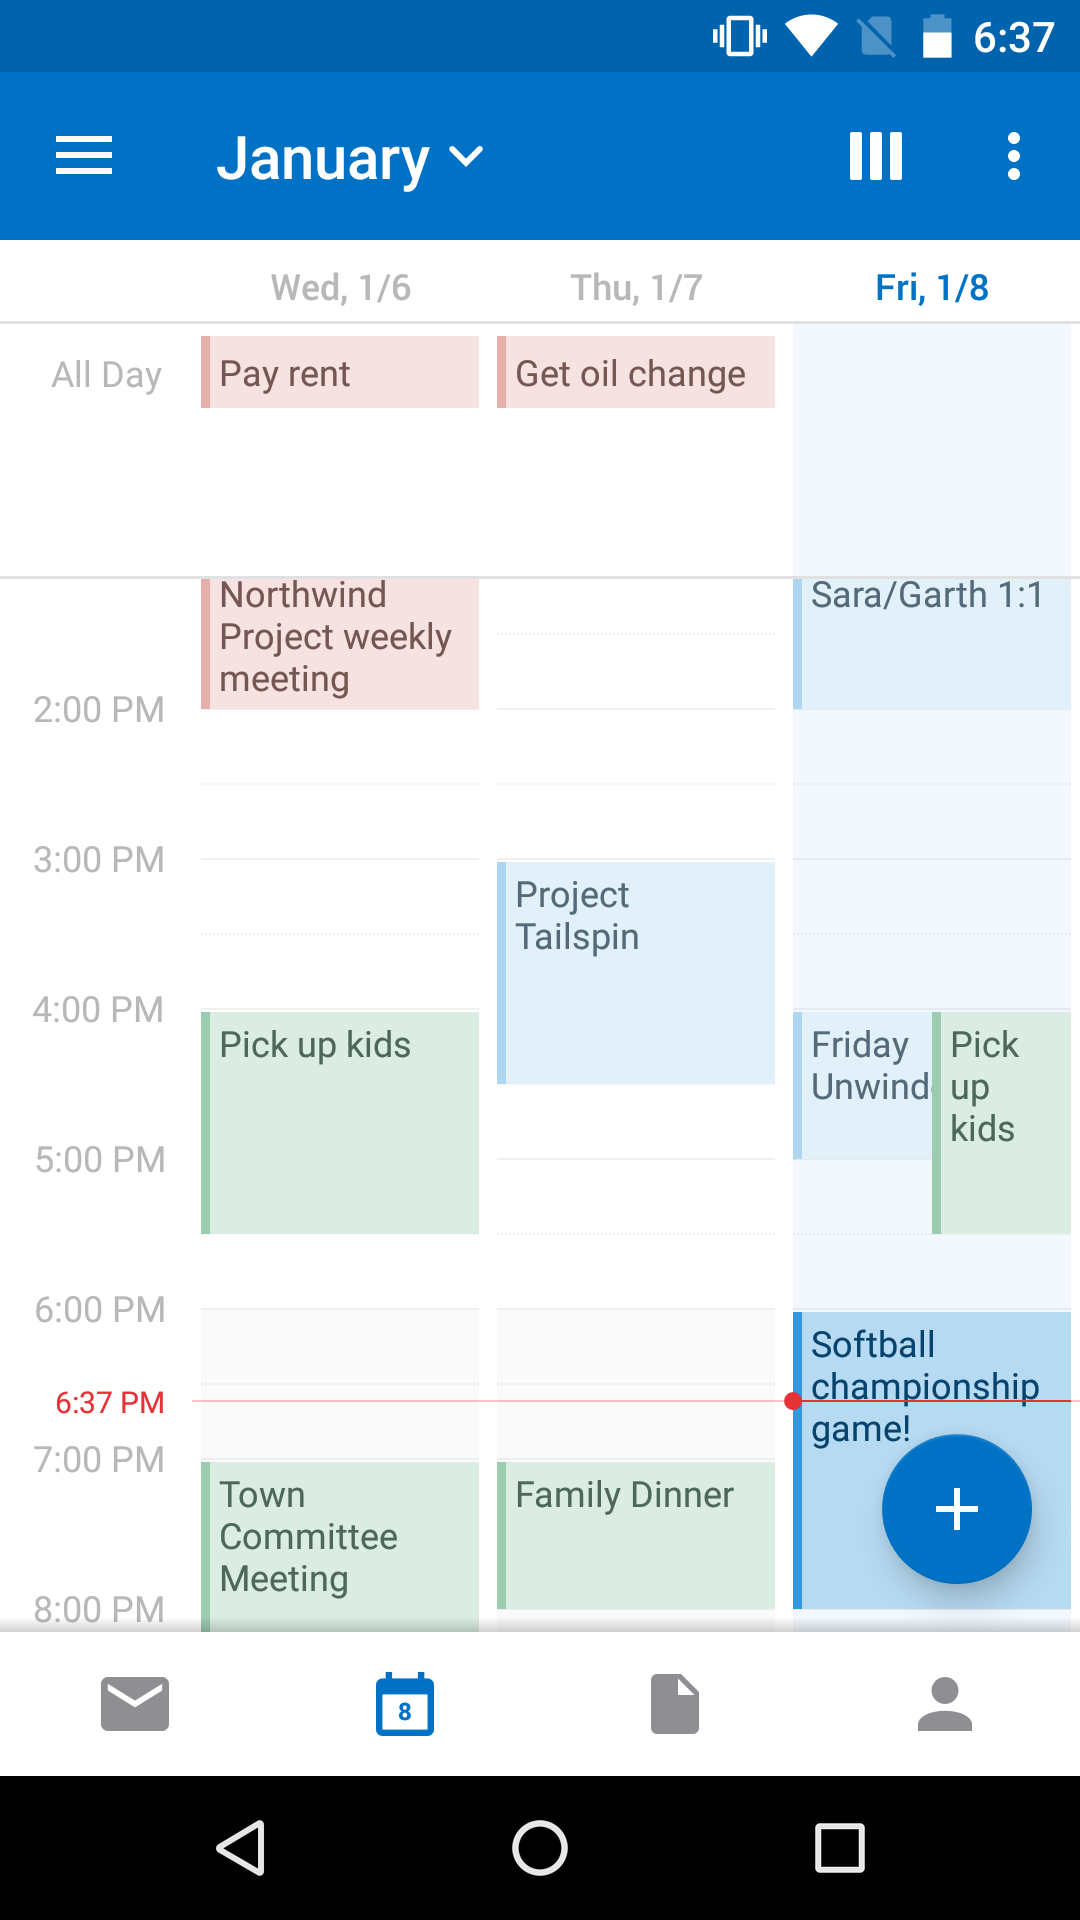
Task: Tap the blue plus button to add event
Action: (x=956, y=1509)
